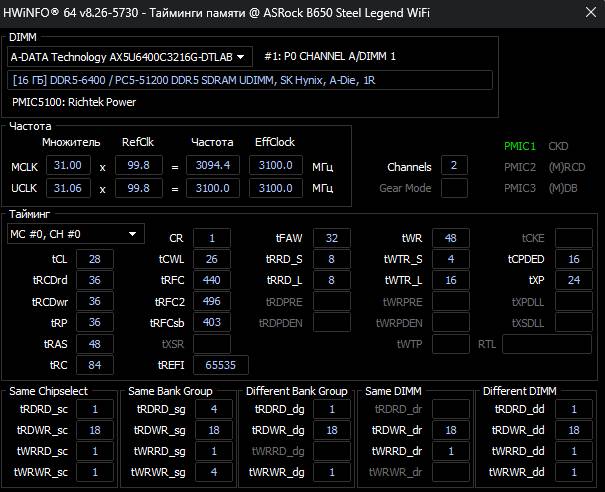Select the Channels value box
The height and width of the screenshot is (492, 605).
coord(454,166)
